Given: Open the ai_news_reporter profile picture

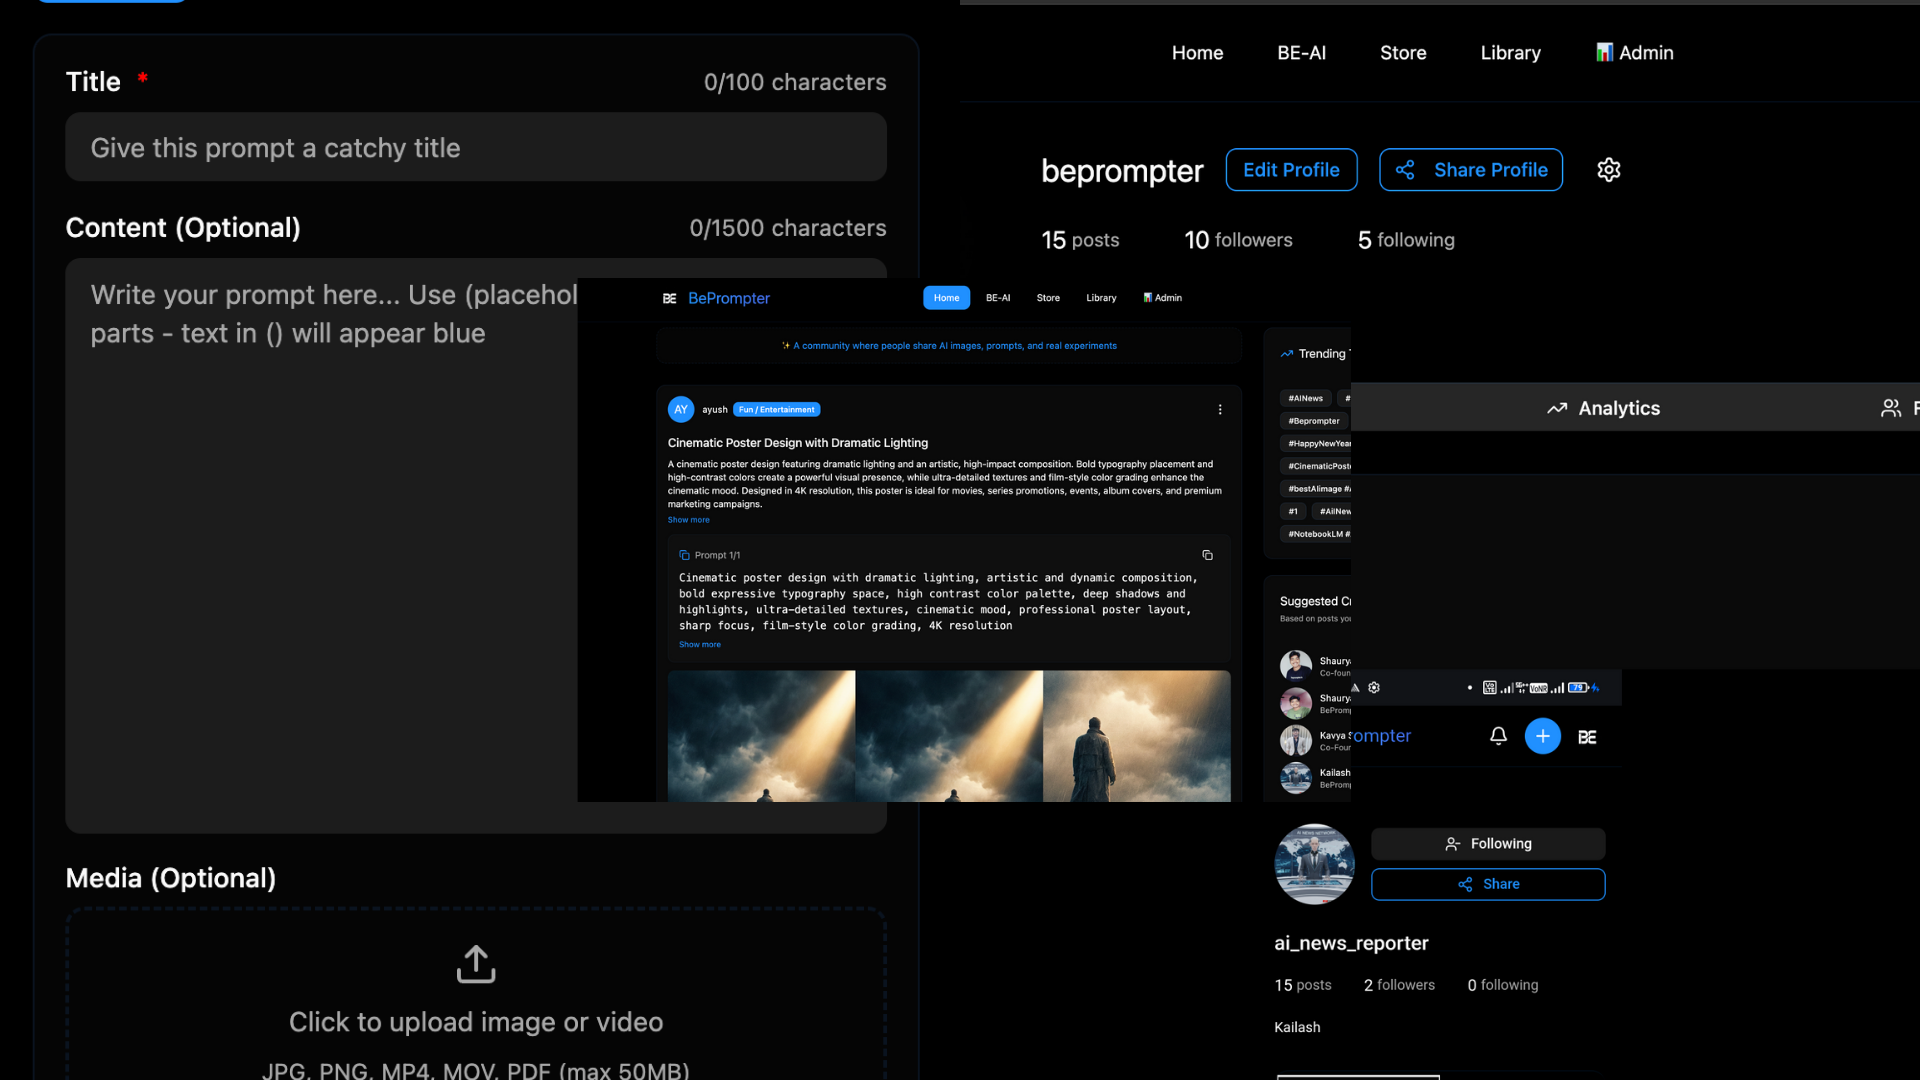Looking at the screenshot, I should click(1314, 864).
